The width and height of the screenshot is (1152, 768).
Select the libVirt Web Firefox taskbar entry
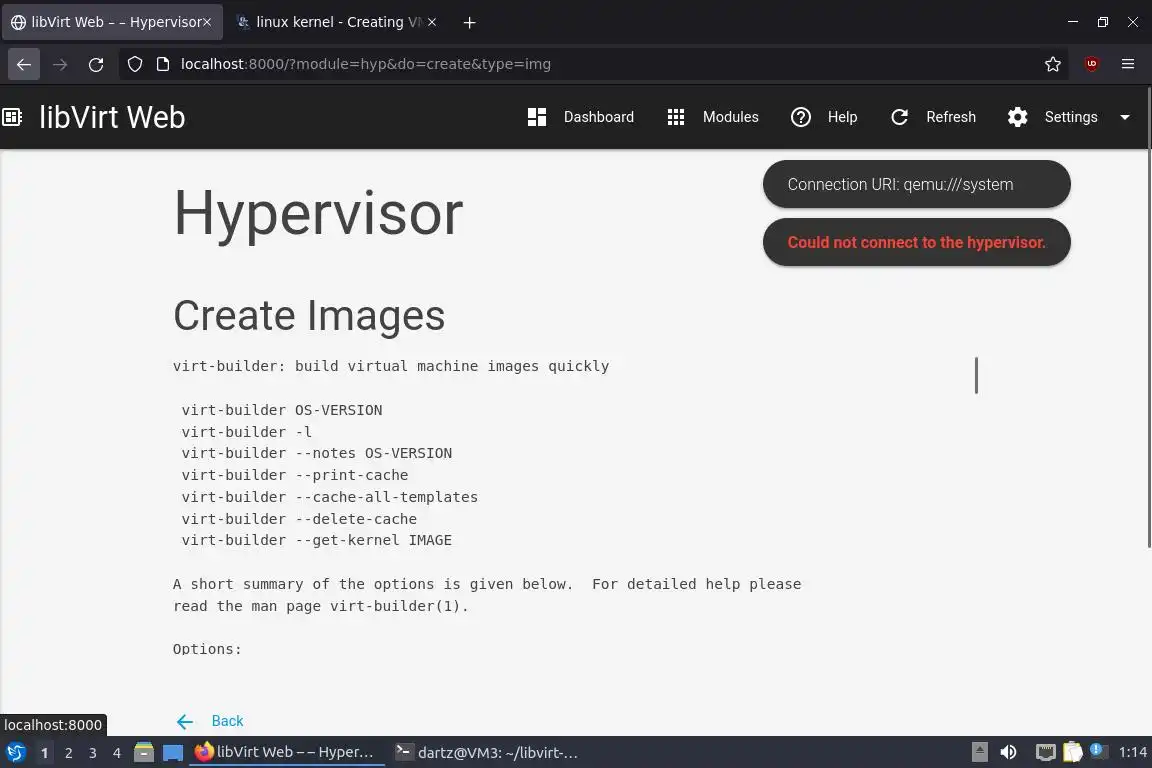pos(287,753)
